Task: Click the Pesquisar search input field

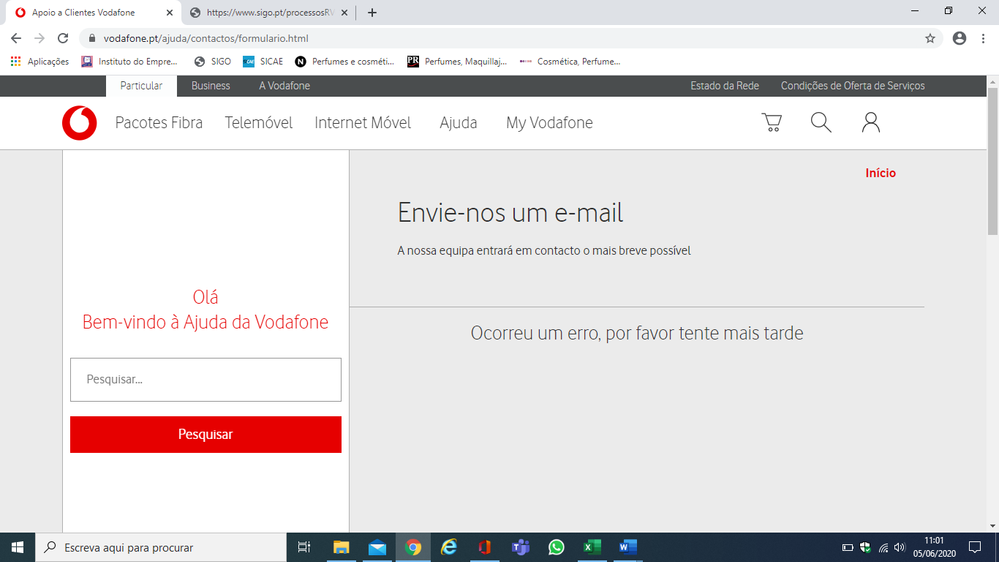Action: (205, 380)
